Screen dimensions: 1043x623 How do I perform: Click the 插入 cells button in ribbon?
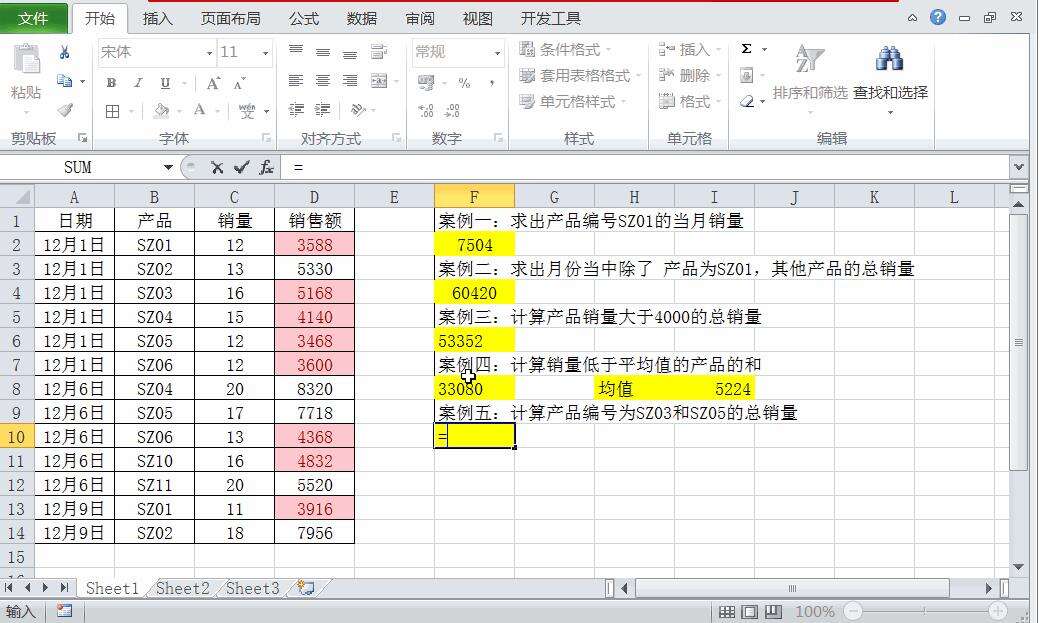(688, 49)
